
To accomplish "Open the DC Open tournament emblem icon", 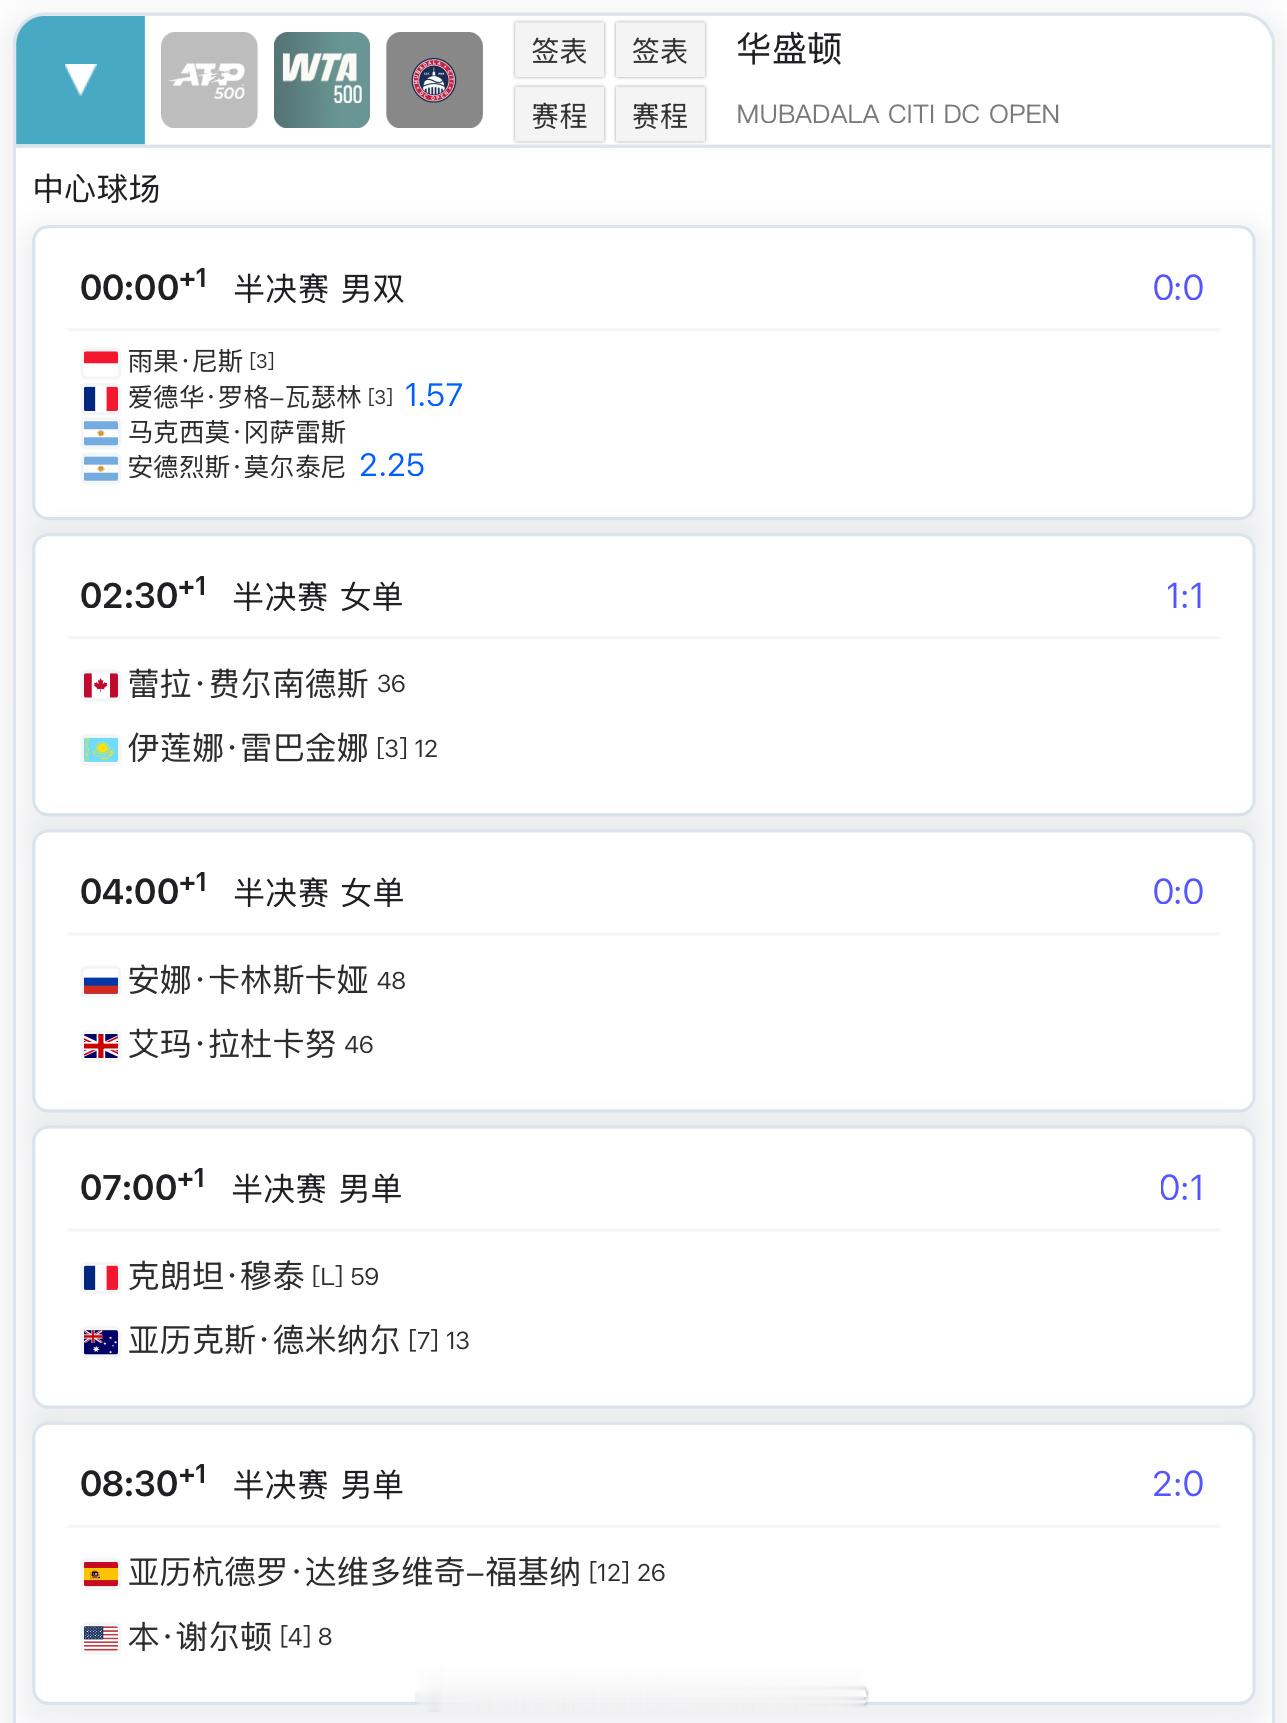I will pos(435,80).
